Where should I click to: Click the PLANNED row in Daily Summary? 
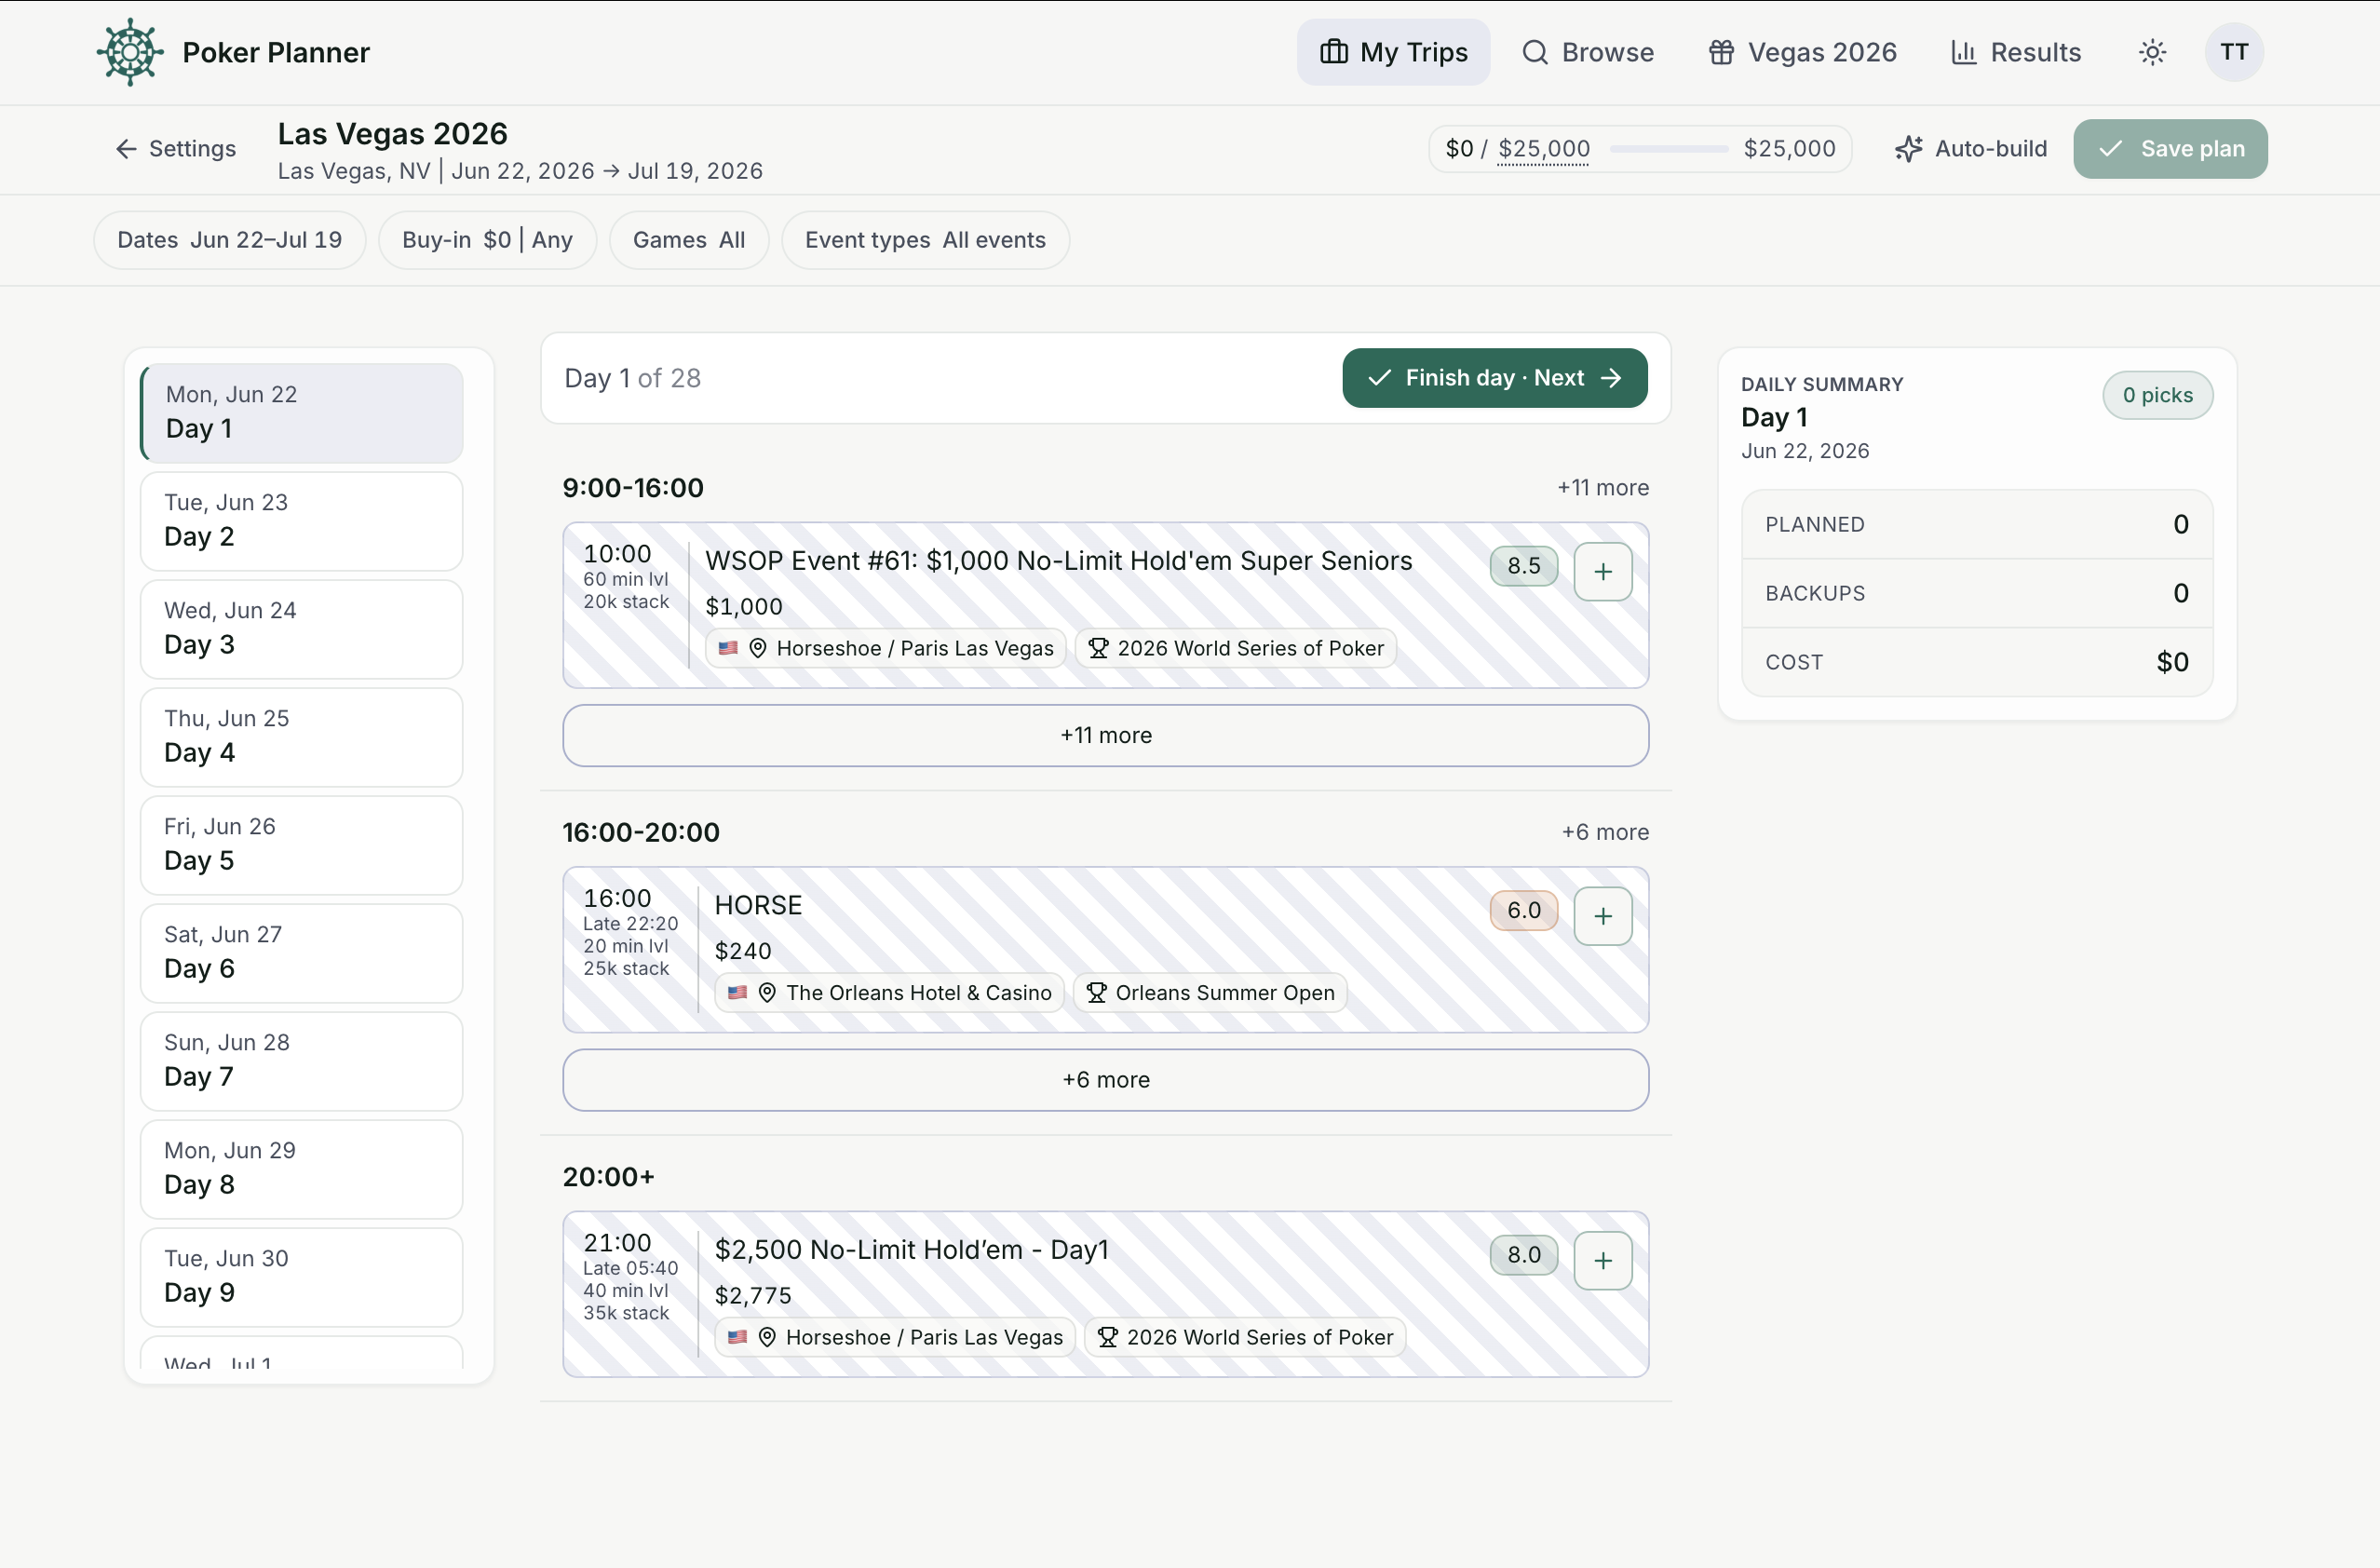(1976, 525)
